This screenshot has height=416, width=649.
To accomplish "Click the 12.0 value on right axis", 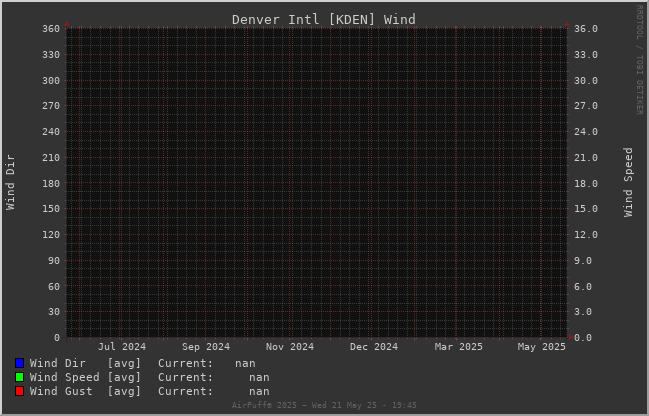I will pos(586,235).
